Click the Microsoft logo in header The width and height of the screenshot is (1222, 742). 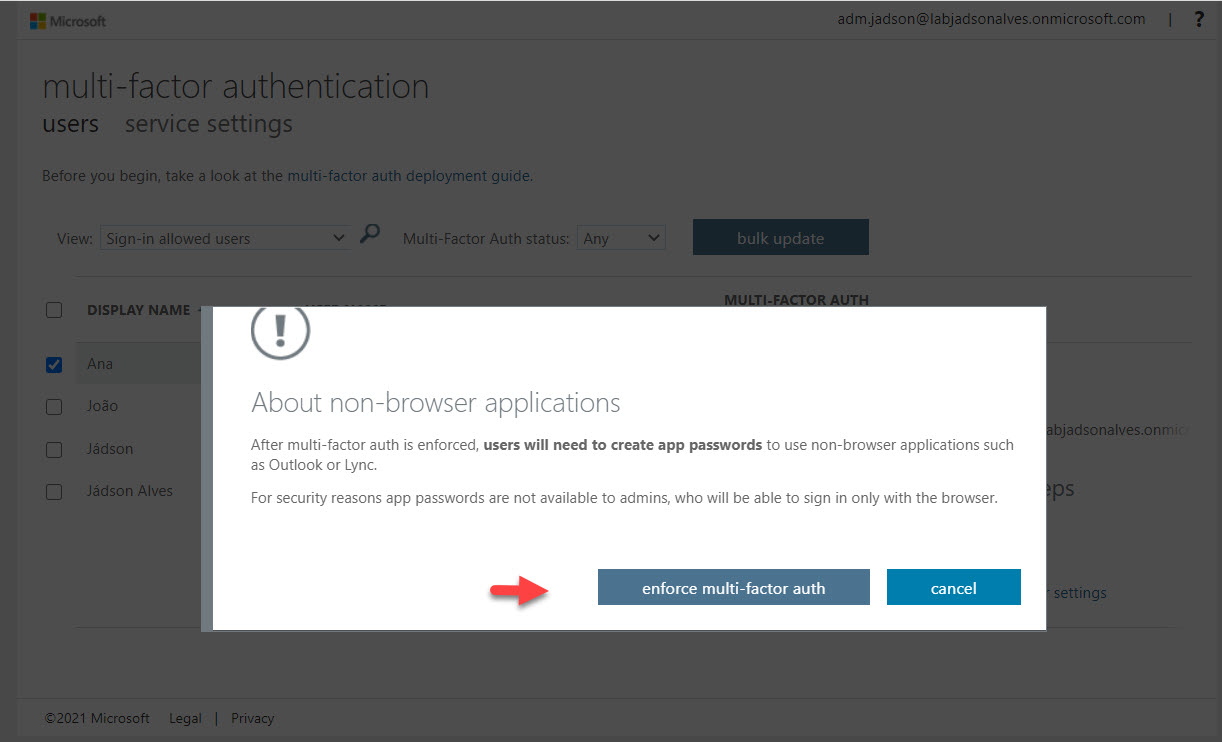(67, 20)
